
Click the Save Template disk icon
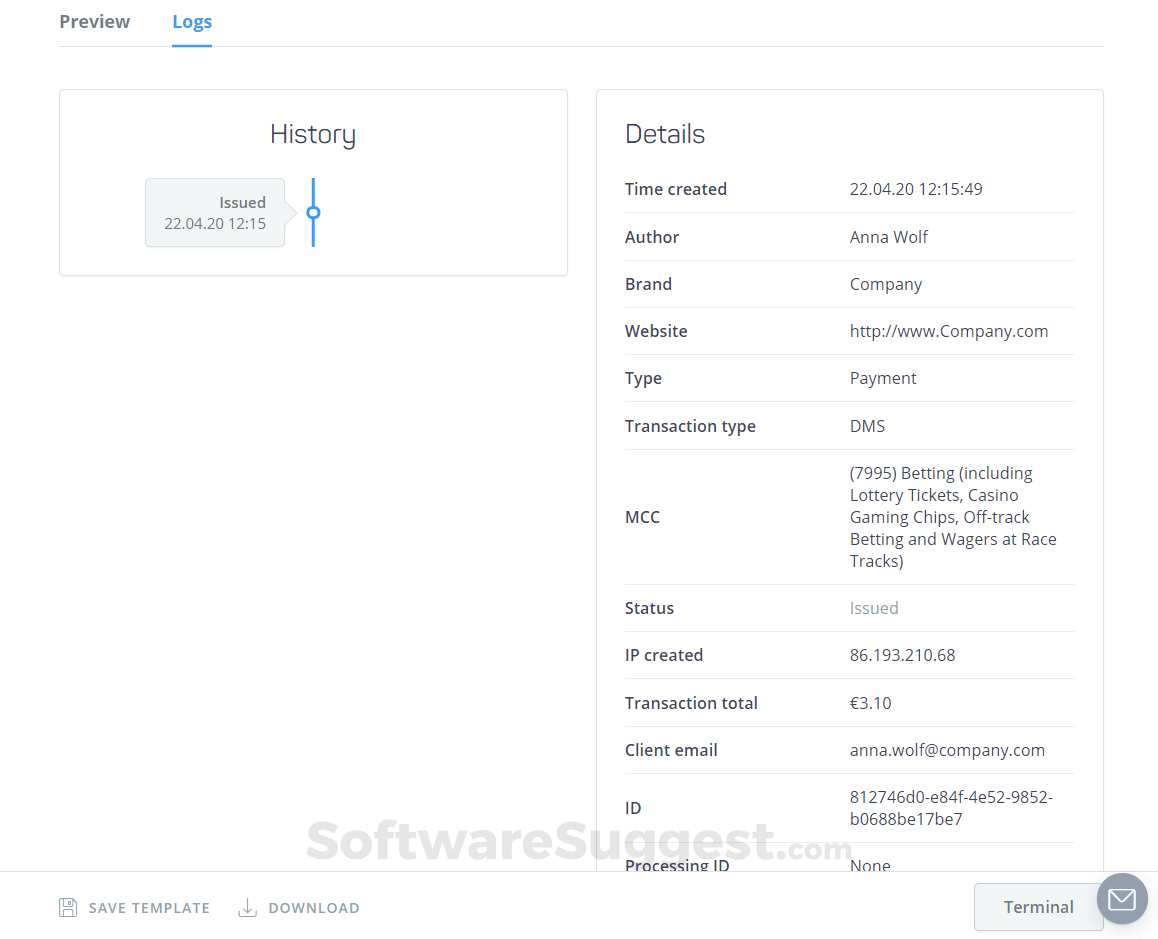(68, 907)
